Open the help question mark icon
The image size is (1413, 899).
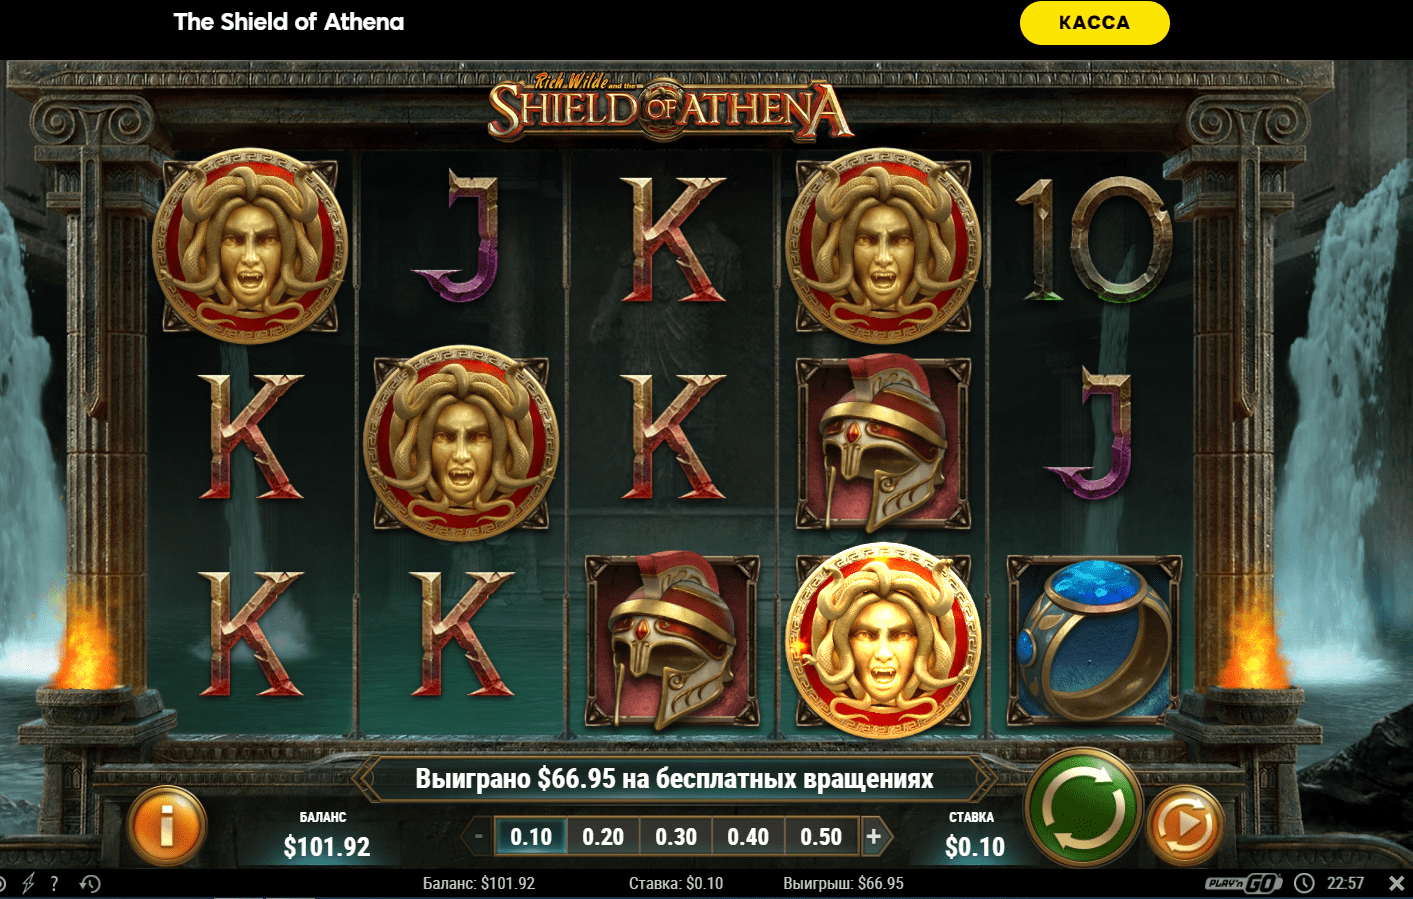54,883
